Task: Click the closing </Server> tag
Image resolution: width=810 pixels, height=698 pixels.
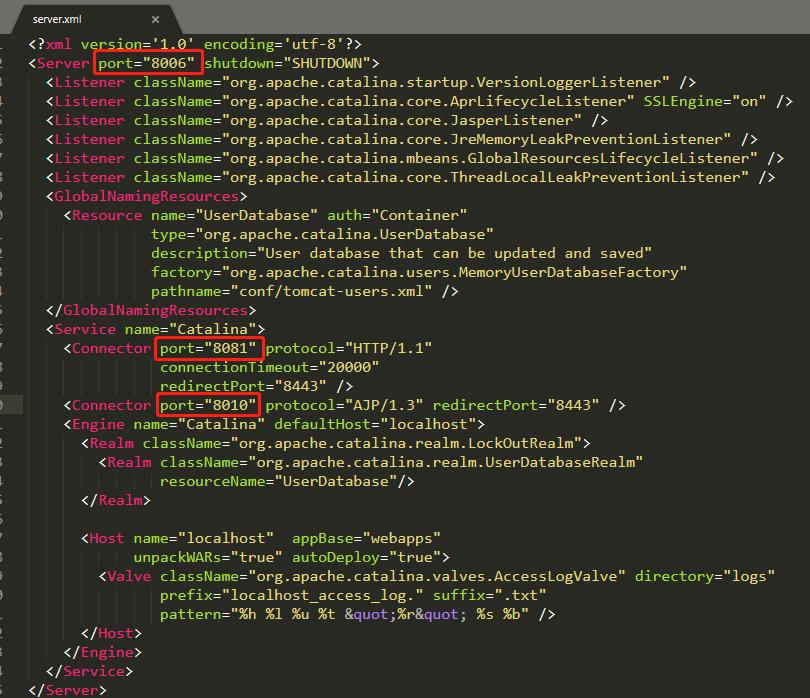Action: (x=66, y=690)
